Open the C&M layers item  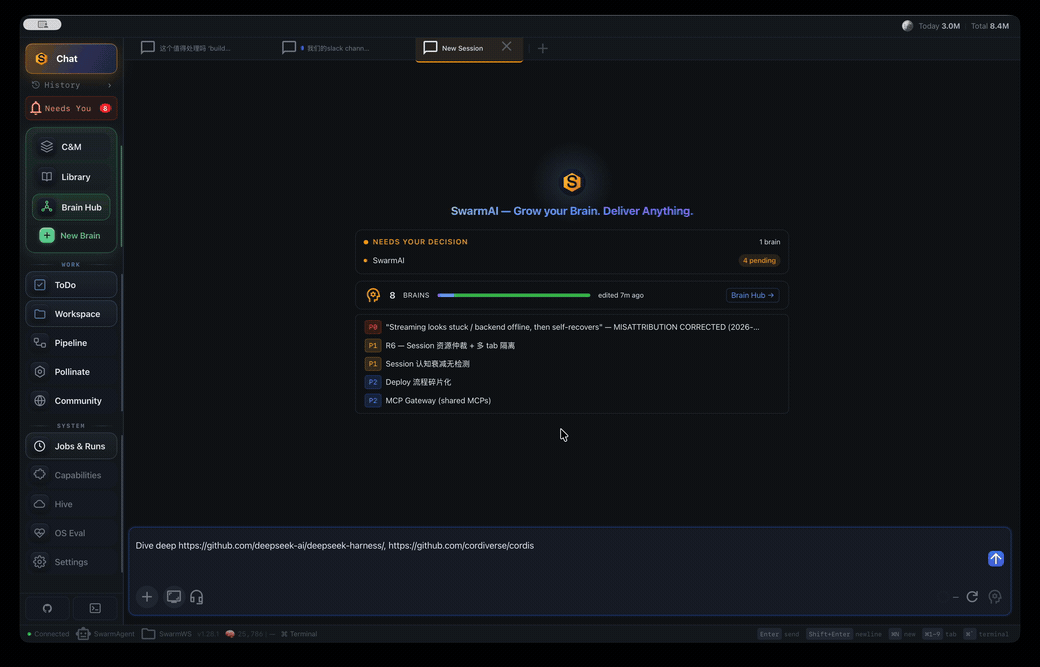(71, 147)
